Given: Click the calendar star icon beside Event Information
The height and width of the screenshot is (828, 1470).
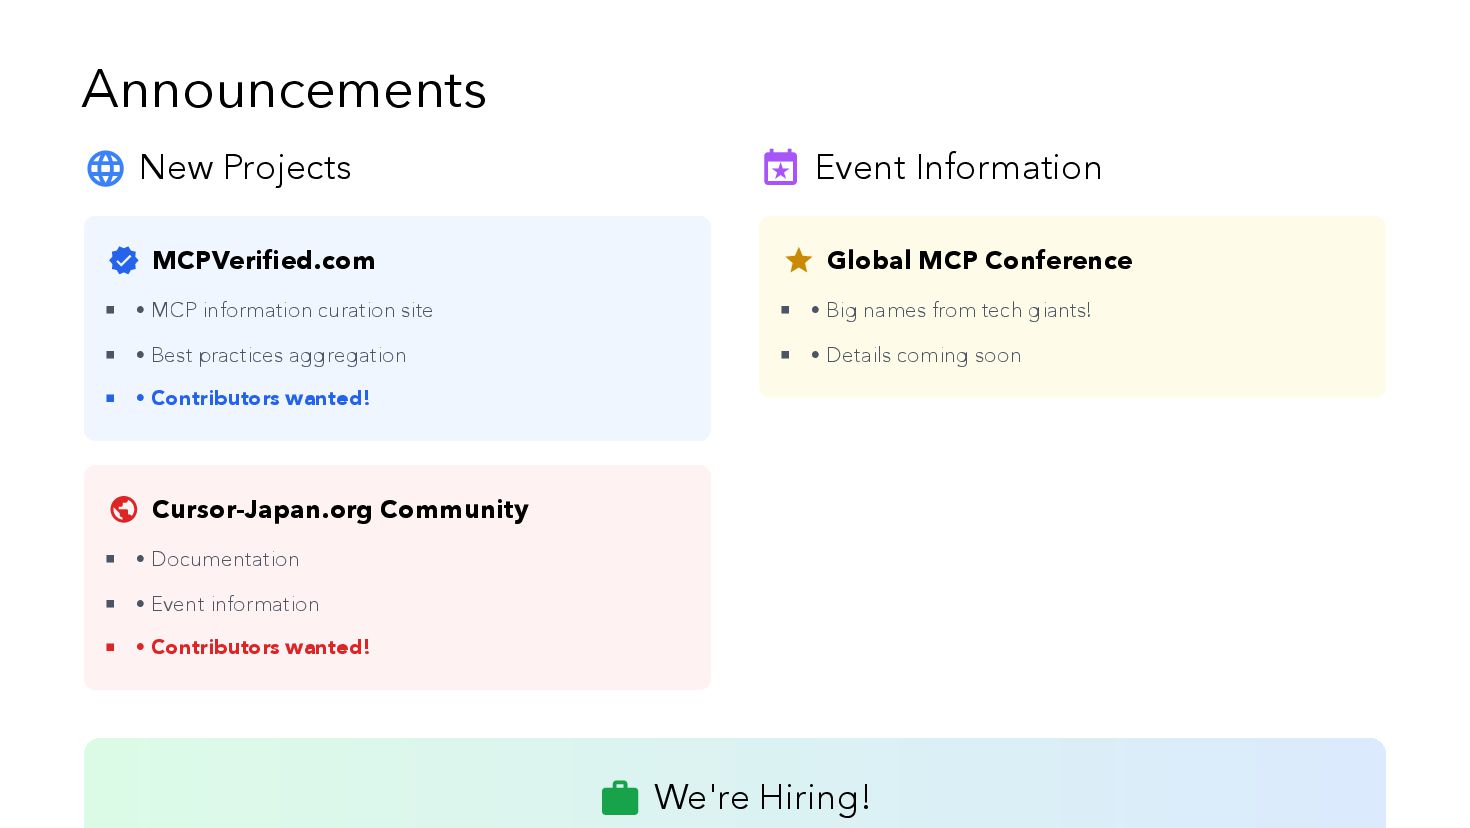Looking at the screenshot, I should click(780, 167).
